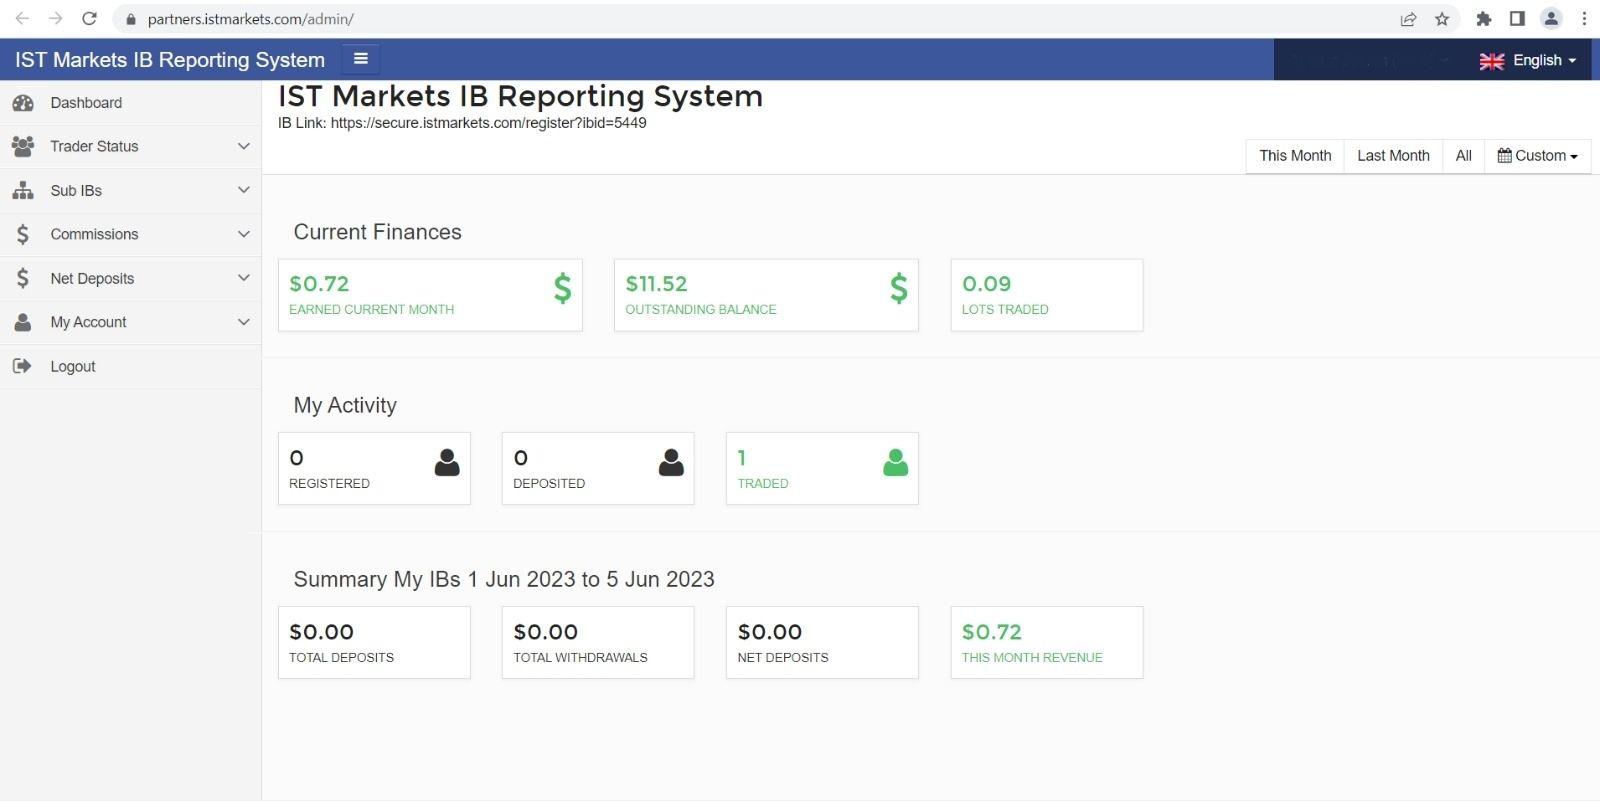Viewport: 1600px width, 801px height.
Task: Open the browser extensions puzzle icon
Action: (x=1484, y=19)
